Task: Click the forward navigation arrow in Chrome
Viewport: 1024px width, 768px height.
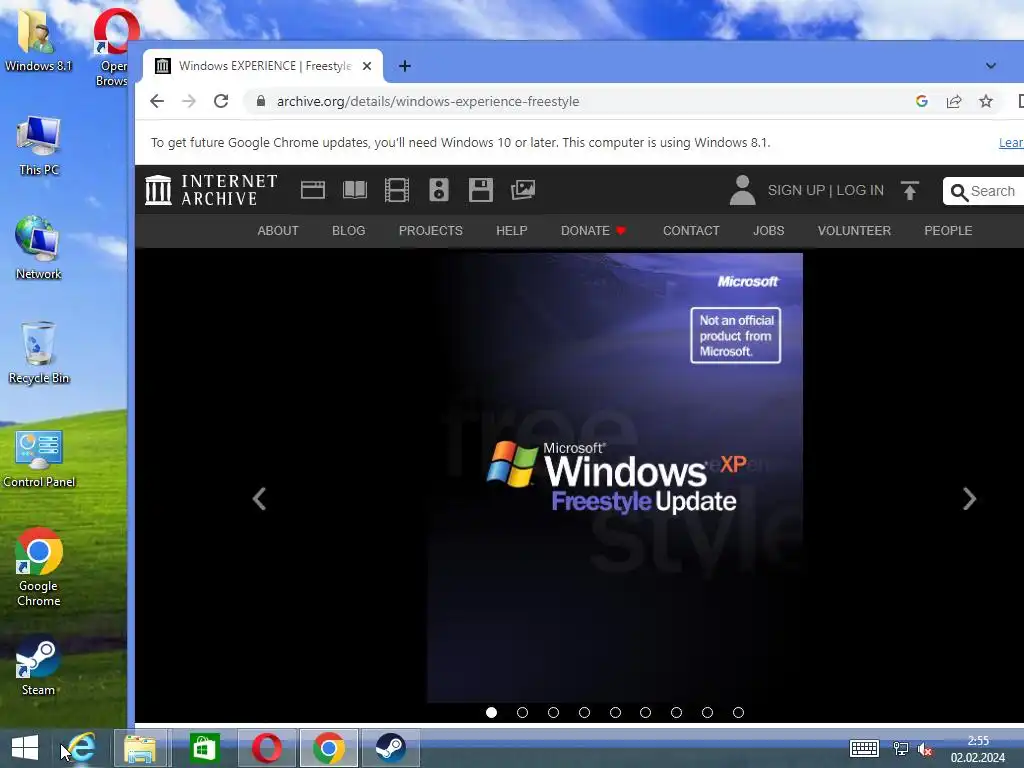Action: coord(189,101)
